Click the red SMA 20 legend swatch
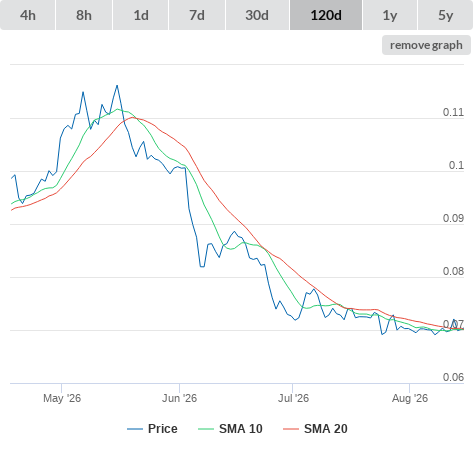This screenshot has width=474, height=455. tap(291, 429)
